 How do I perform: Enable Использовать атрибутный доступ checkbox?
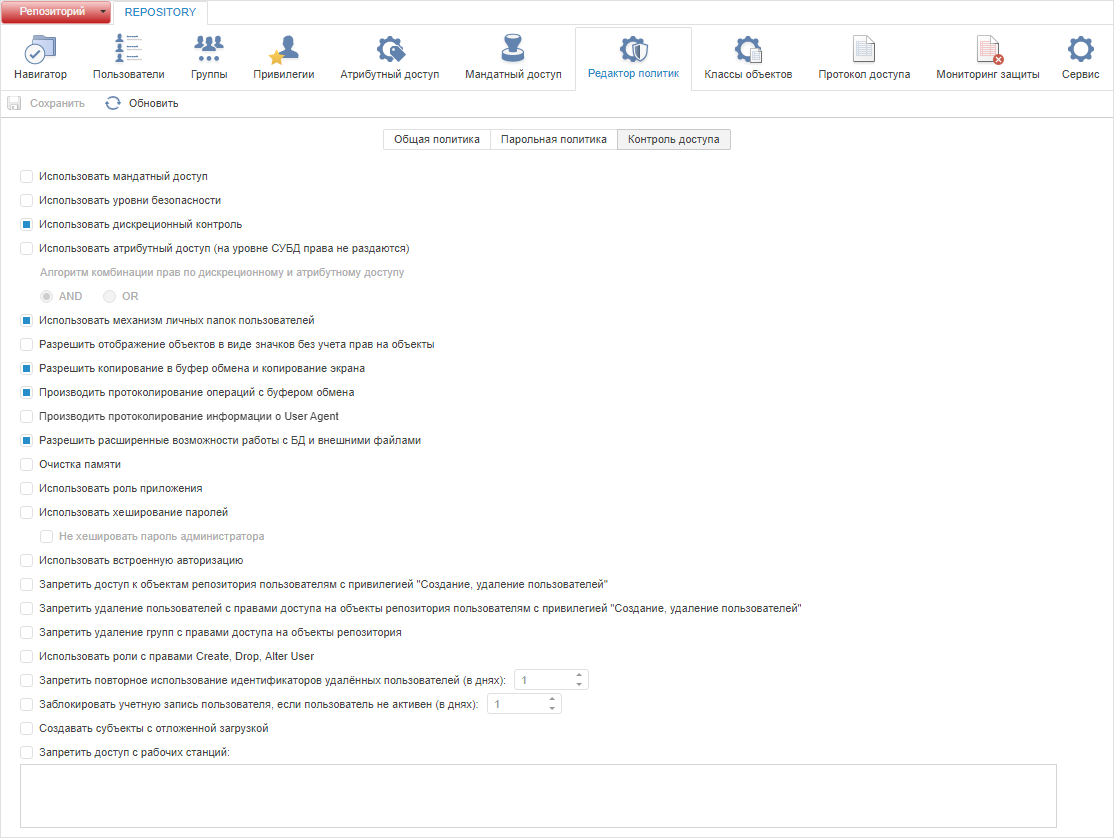coord(26,249)
